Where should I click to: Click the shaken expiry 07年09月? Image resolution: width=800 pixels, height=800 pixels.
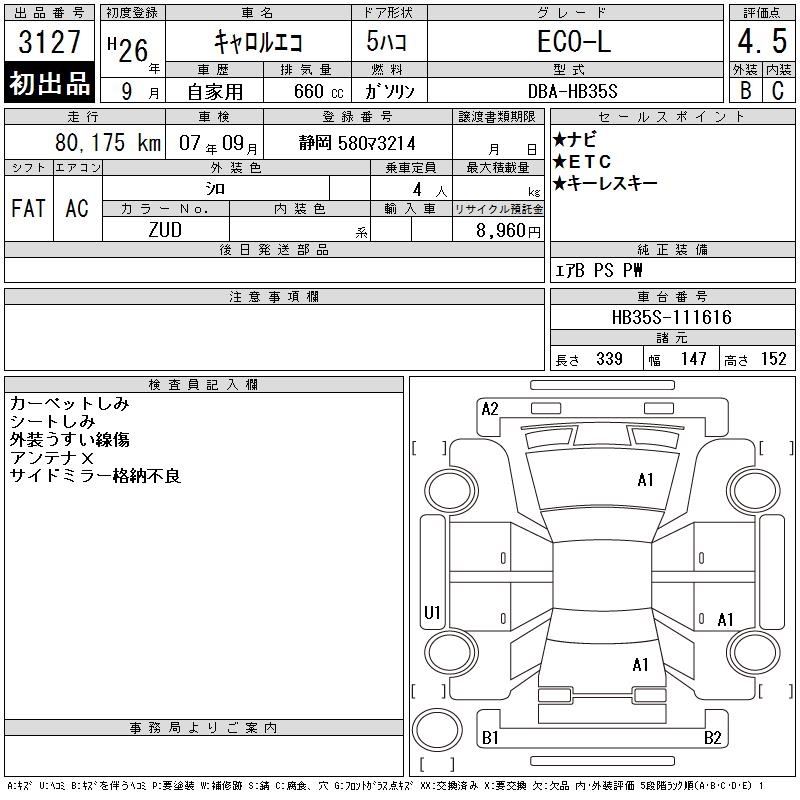pos(218,144)
